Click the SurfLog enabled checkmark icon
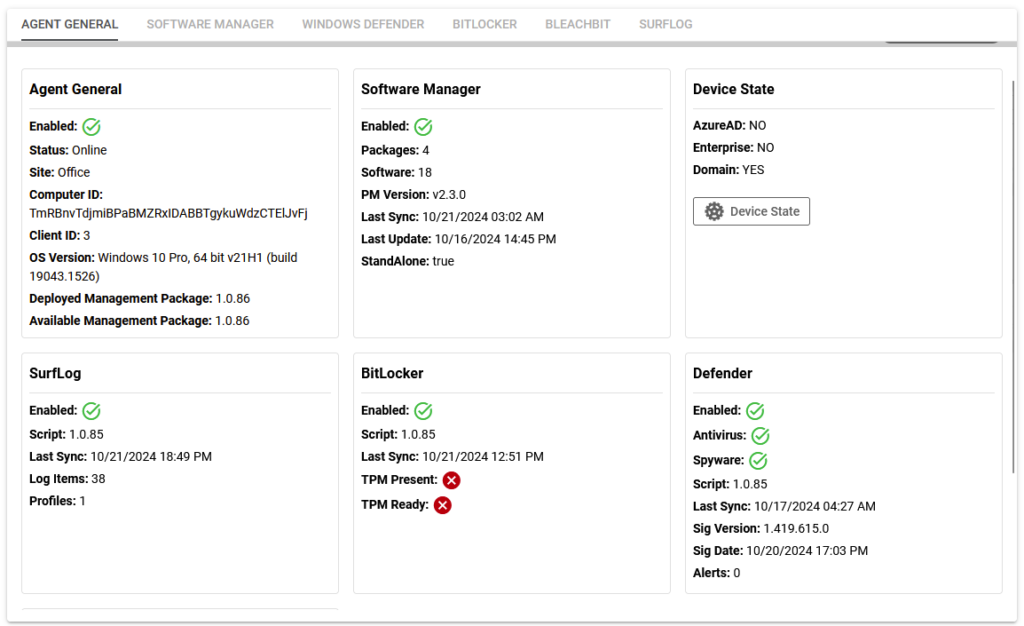 [92, 411]
